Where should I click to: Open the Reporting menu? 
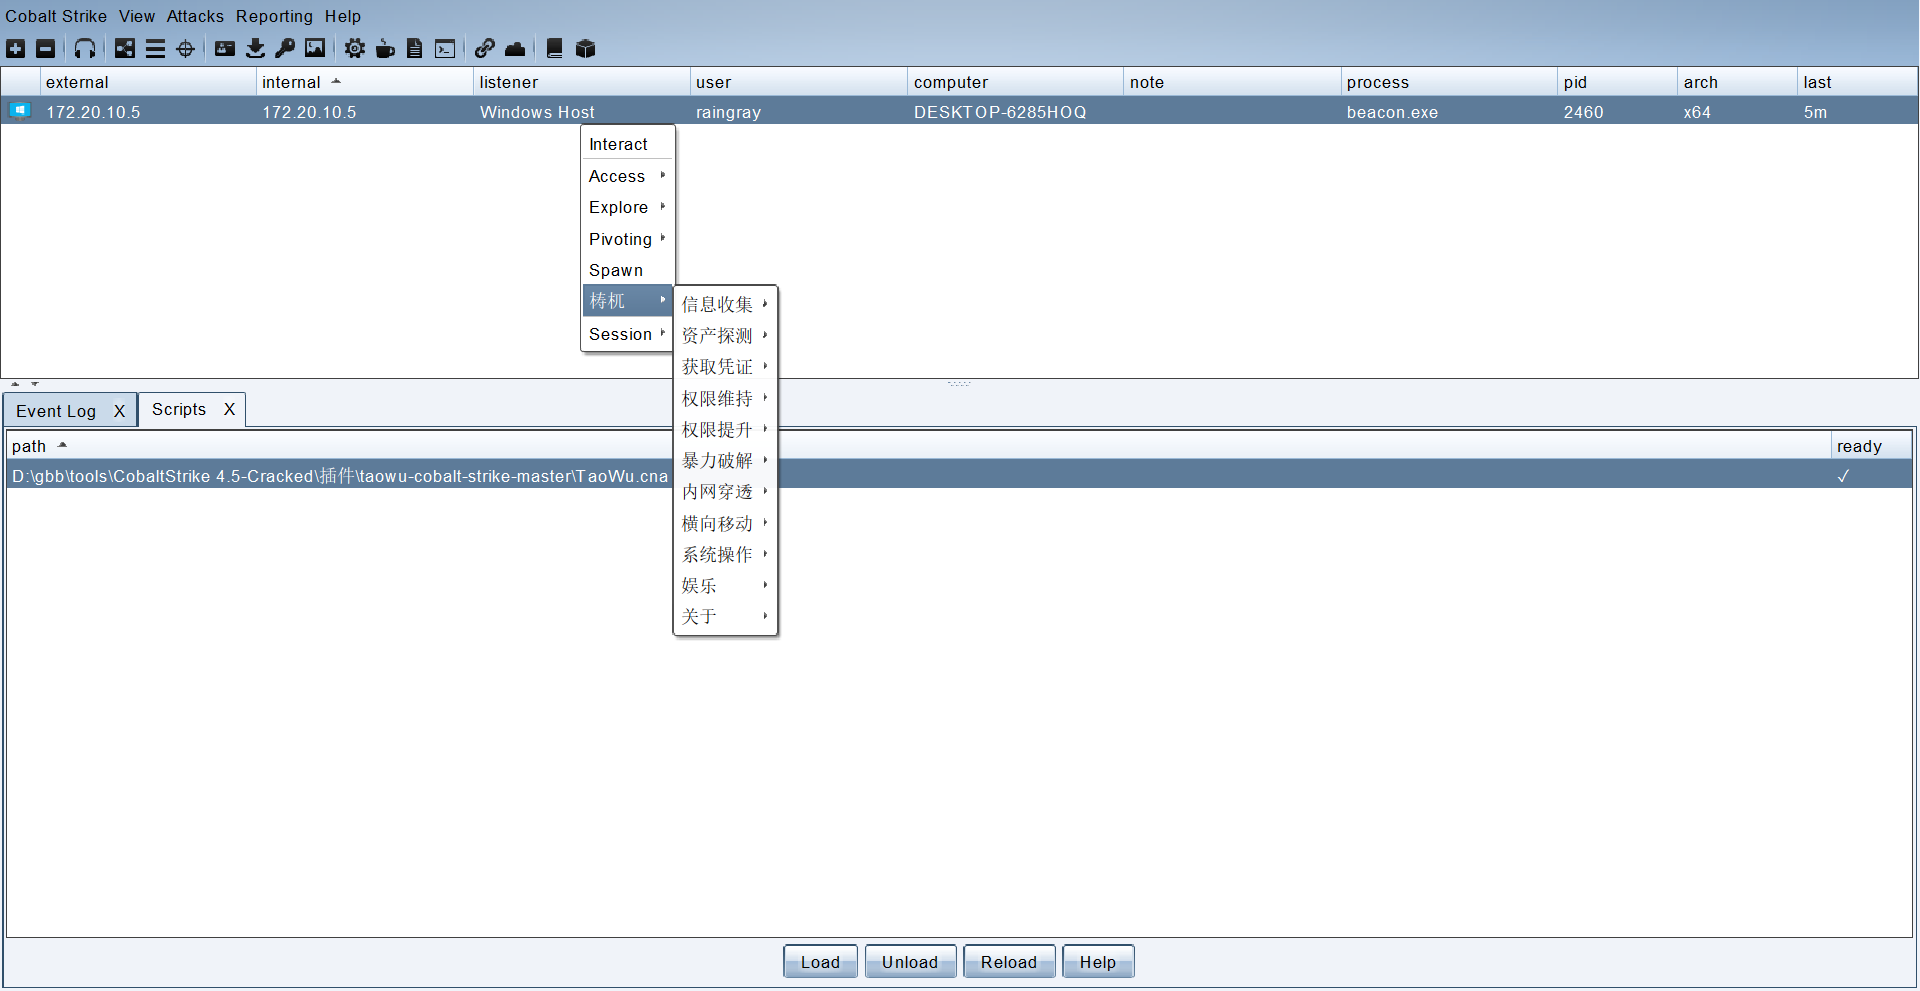click(274, 16)
